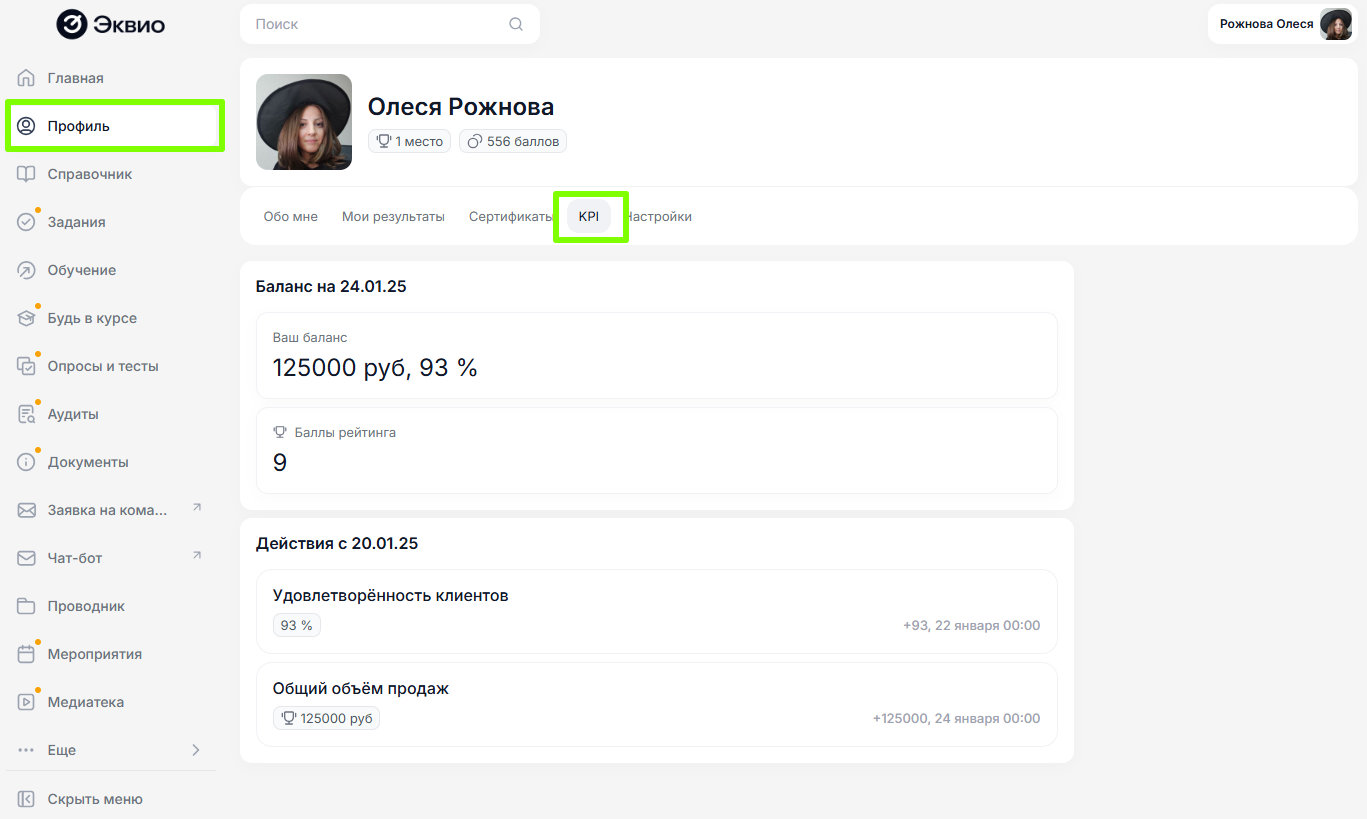The image size is (1367, 819).
Task: Click the 93 % tag under Удовлетворённость клиентов
Action: click(297, 625)
